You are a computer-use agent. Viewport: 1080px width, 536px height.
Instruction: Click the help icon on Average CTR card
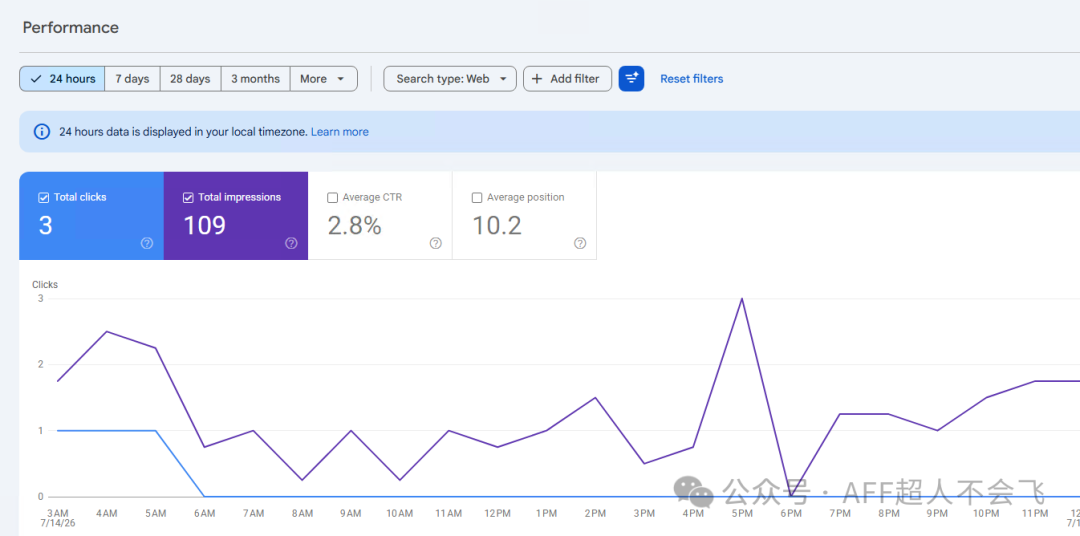point(435,243)
